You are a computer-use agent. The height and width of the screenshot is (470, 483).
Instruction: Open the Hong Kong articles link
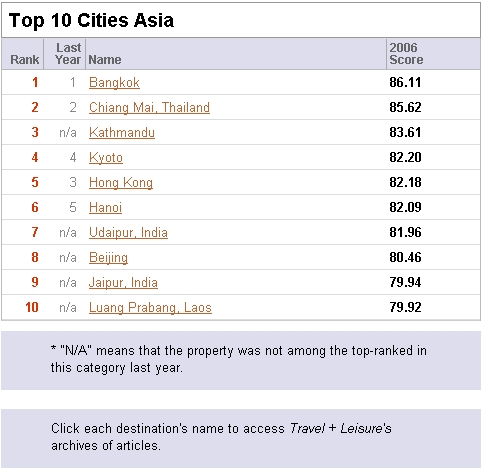coord(121,183)
